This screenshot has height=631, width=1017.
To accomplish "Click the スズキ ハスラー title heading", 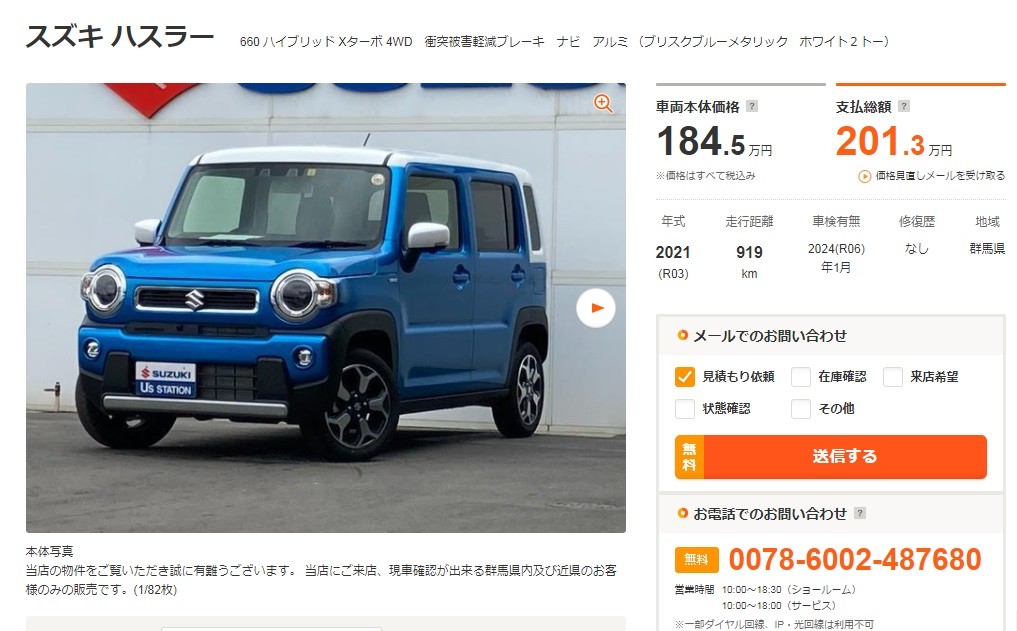I will pos(120,36).
